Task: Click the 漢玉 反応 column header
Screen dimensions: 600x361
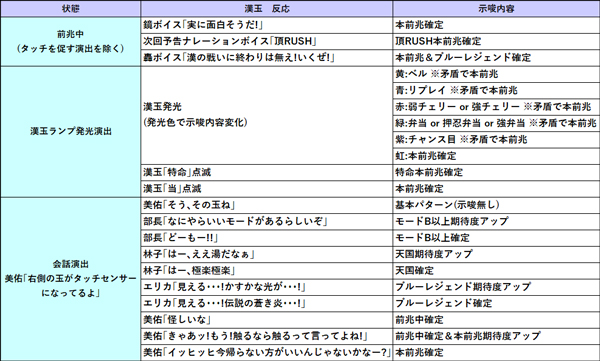Action: click(x=267, y=8)
